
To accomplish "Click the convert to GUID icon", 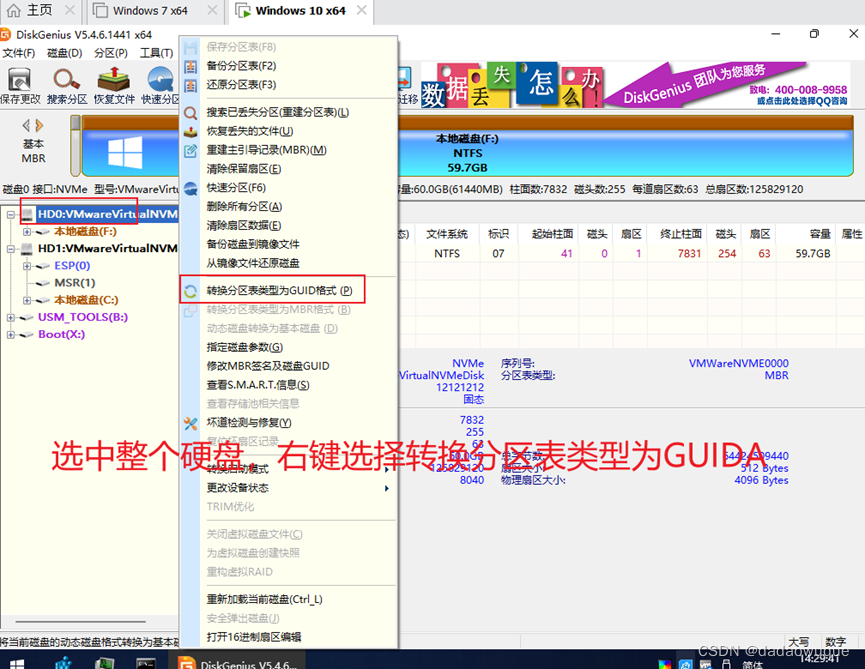I will click(190, 291).
